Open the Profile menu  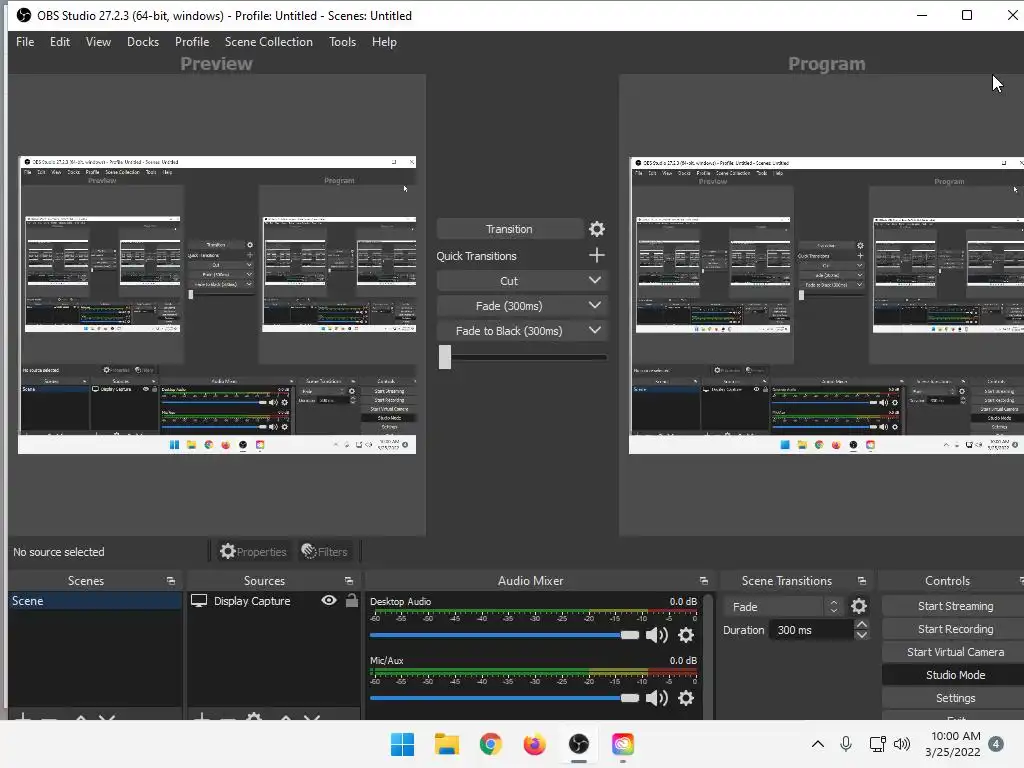192,42
